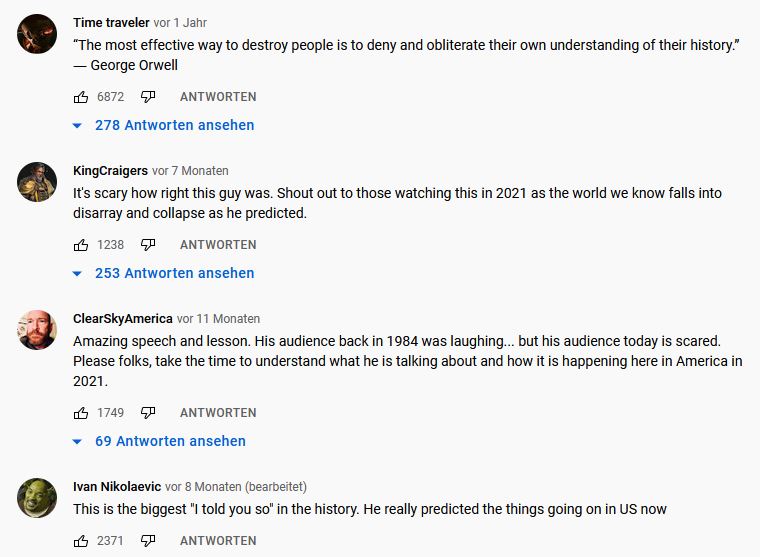Dislike the Time traveler comment

[148, 97]
